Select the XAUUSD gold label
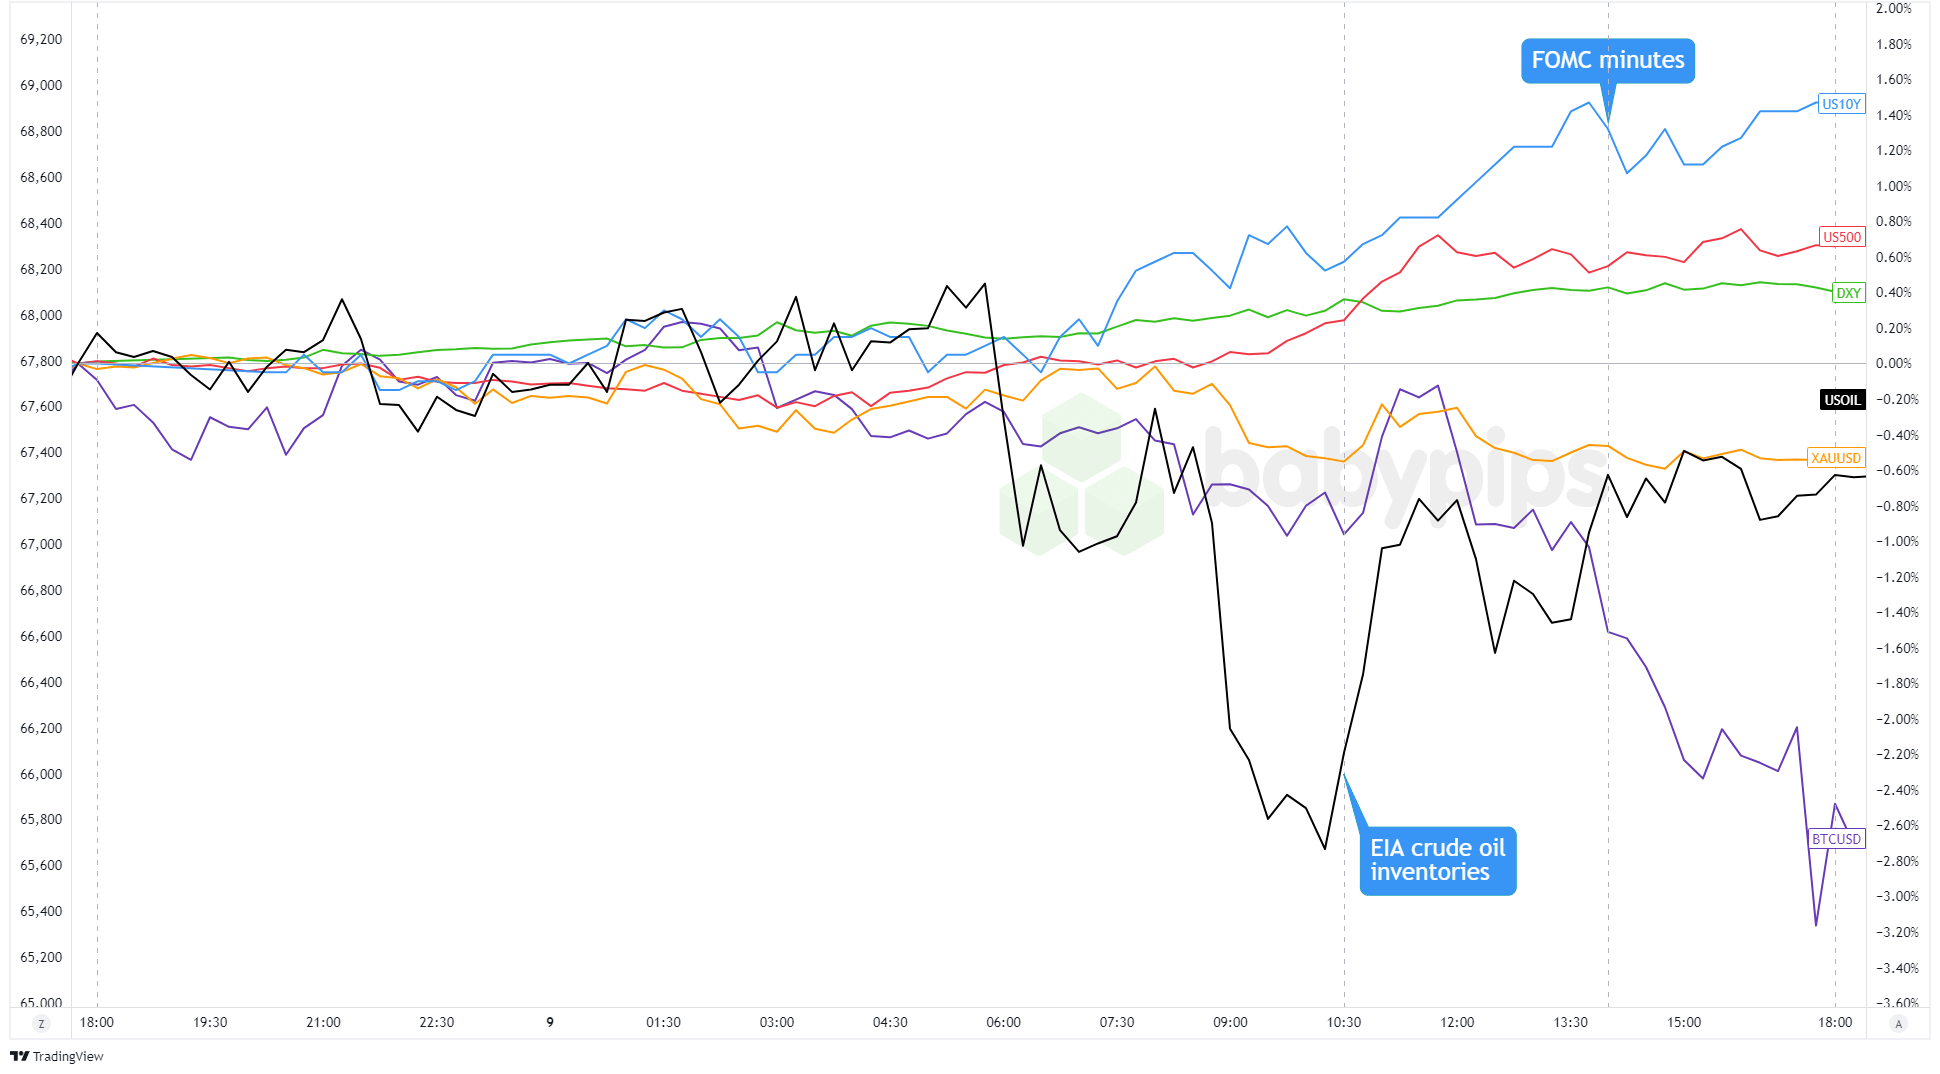This screenshot has height=1074, width=1940. coord(1836,458)
